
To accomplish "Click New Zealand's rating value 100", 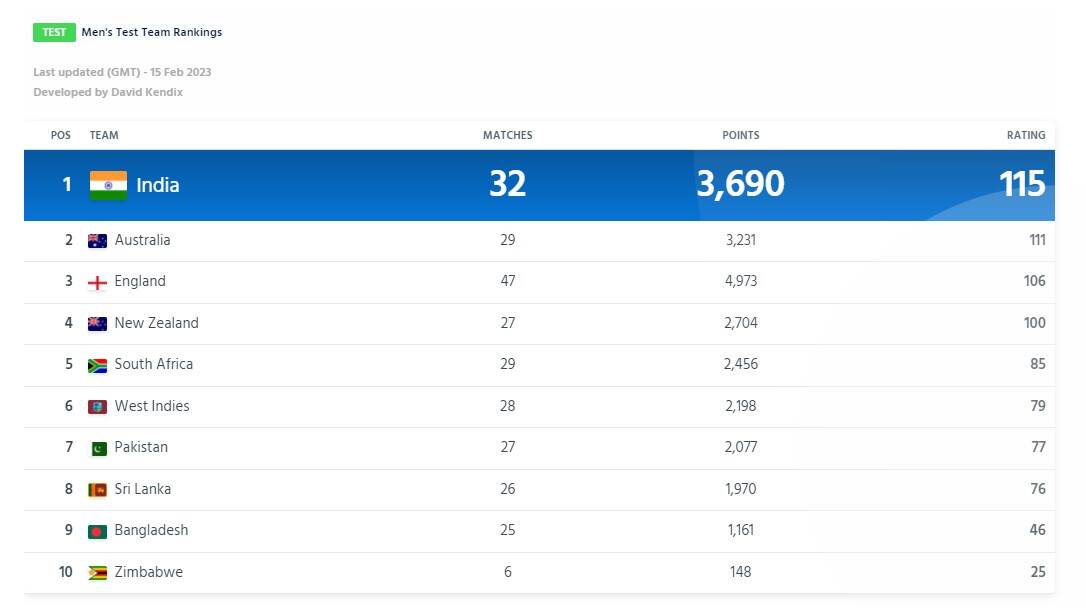I will click(1035, 323).
